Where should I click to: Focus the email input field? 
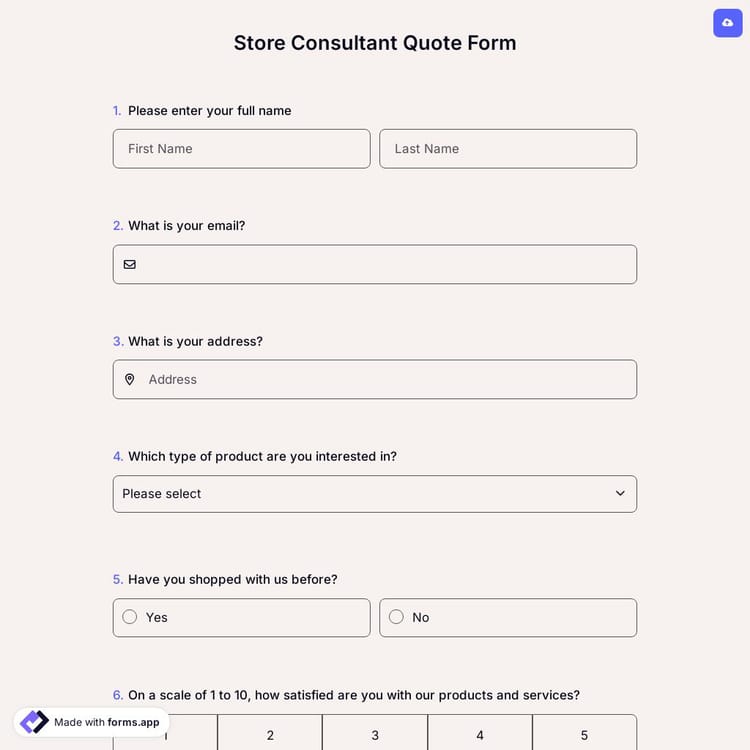pos(385,265)
